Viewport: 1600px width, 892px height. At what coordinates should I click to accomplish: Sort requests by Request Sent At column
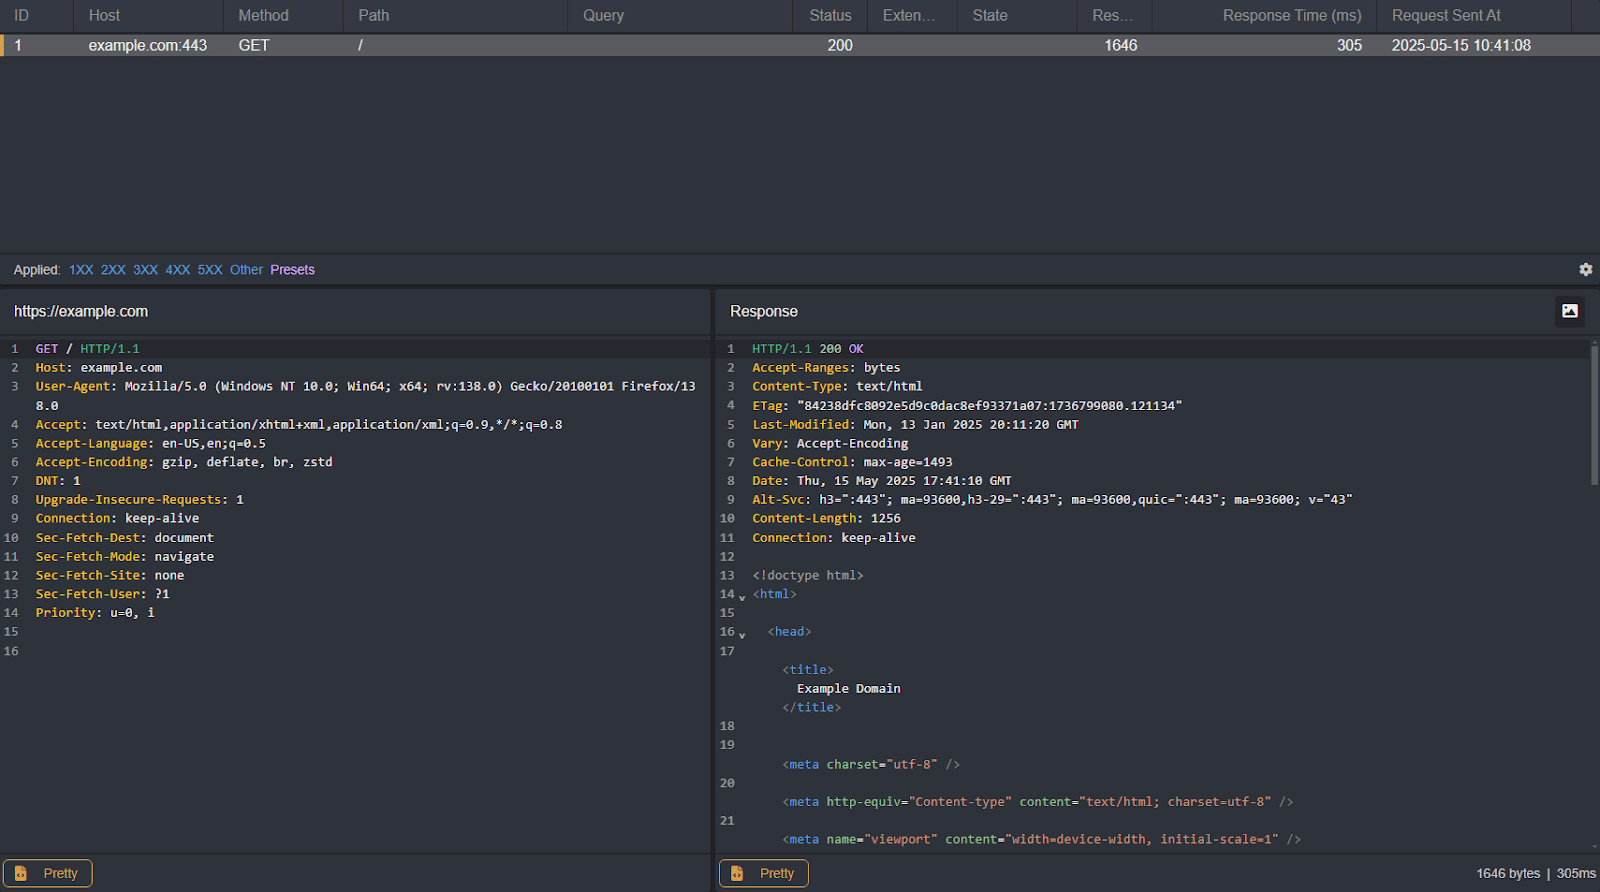[x=1446, y=16]
